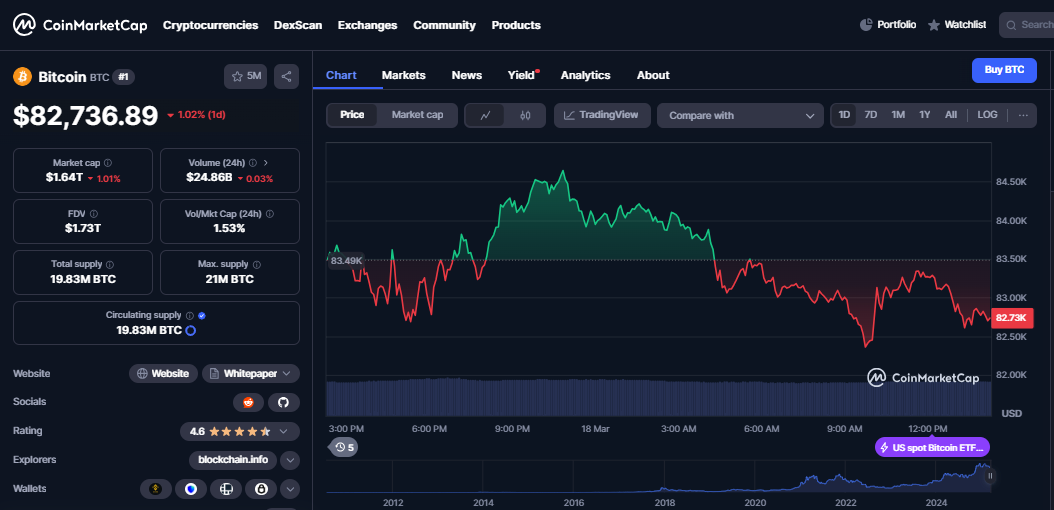Open the About tab
This screenshot has height=510, width=1054.
(x=653, y=75)
